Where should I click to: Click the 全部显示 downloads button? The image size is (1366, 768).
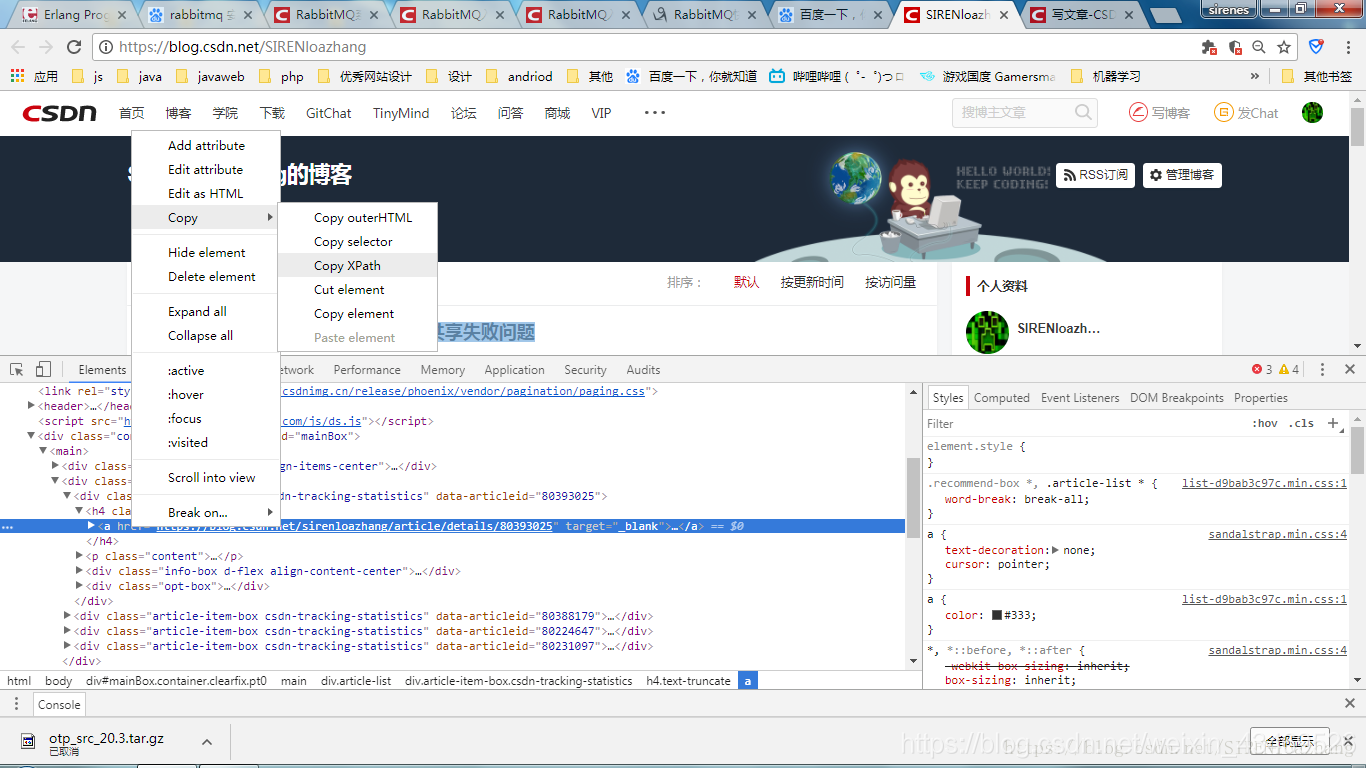pos(1289,741)
